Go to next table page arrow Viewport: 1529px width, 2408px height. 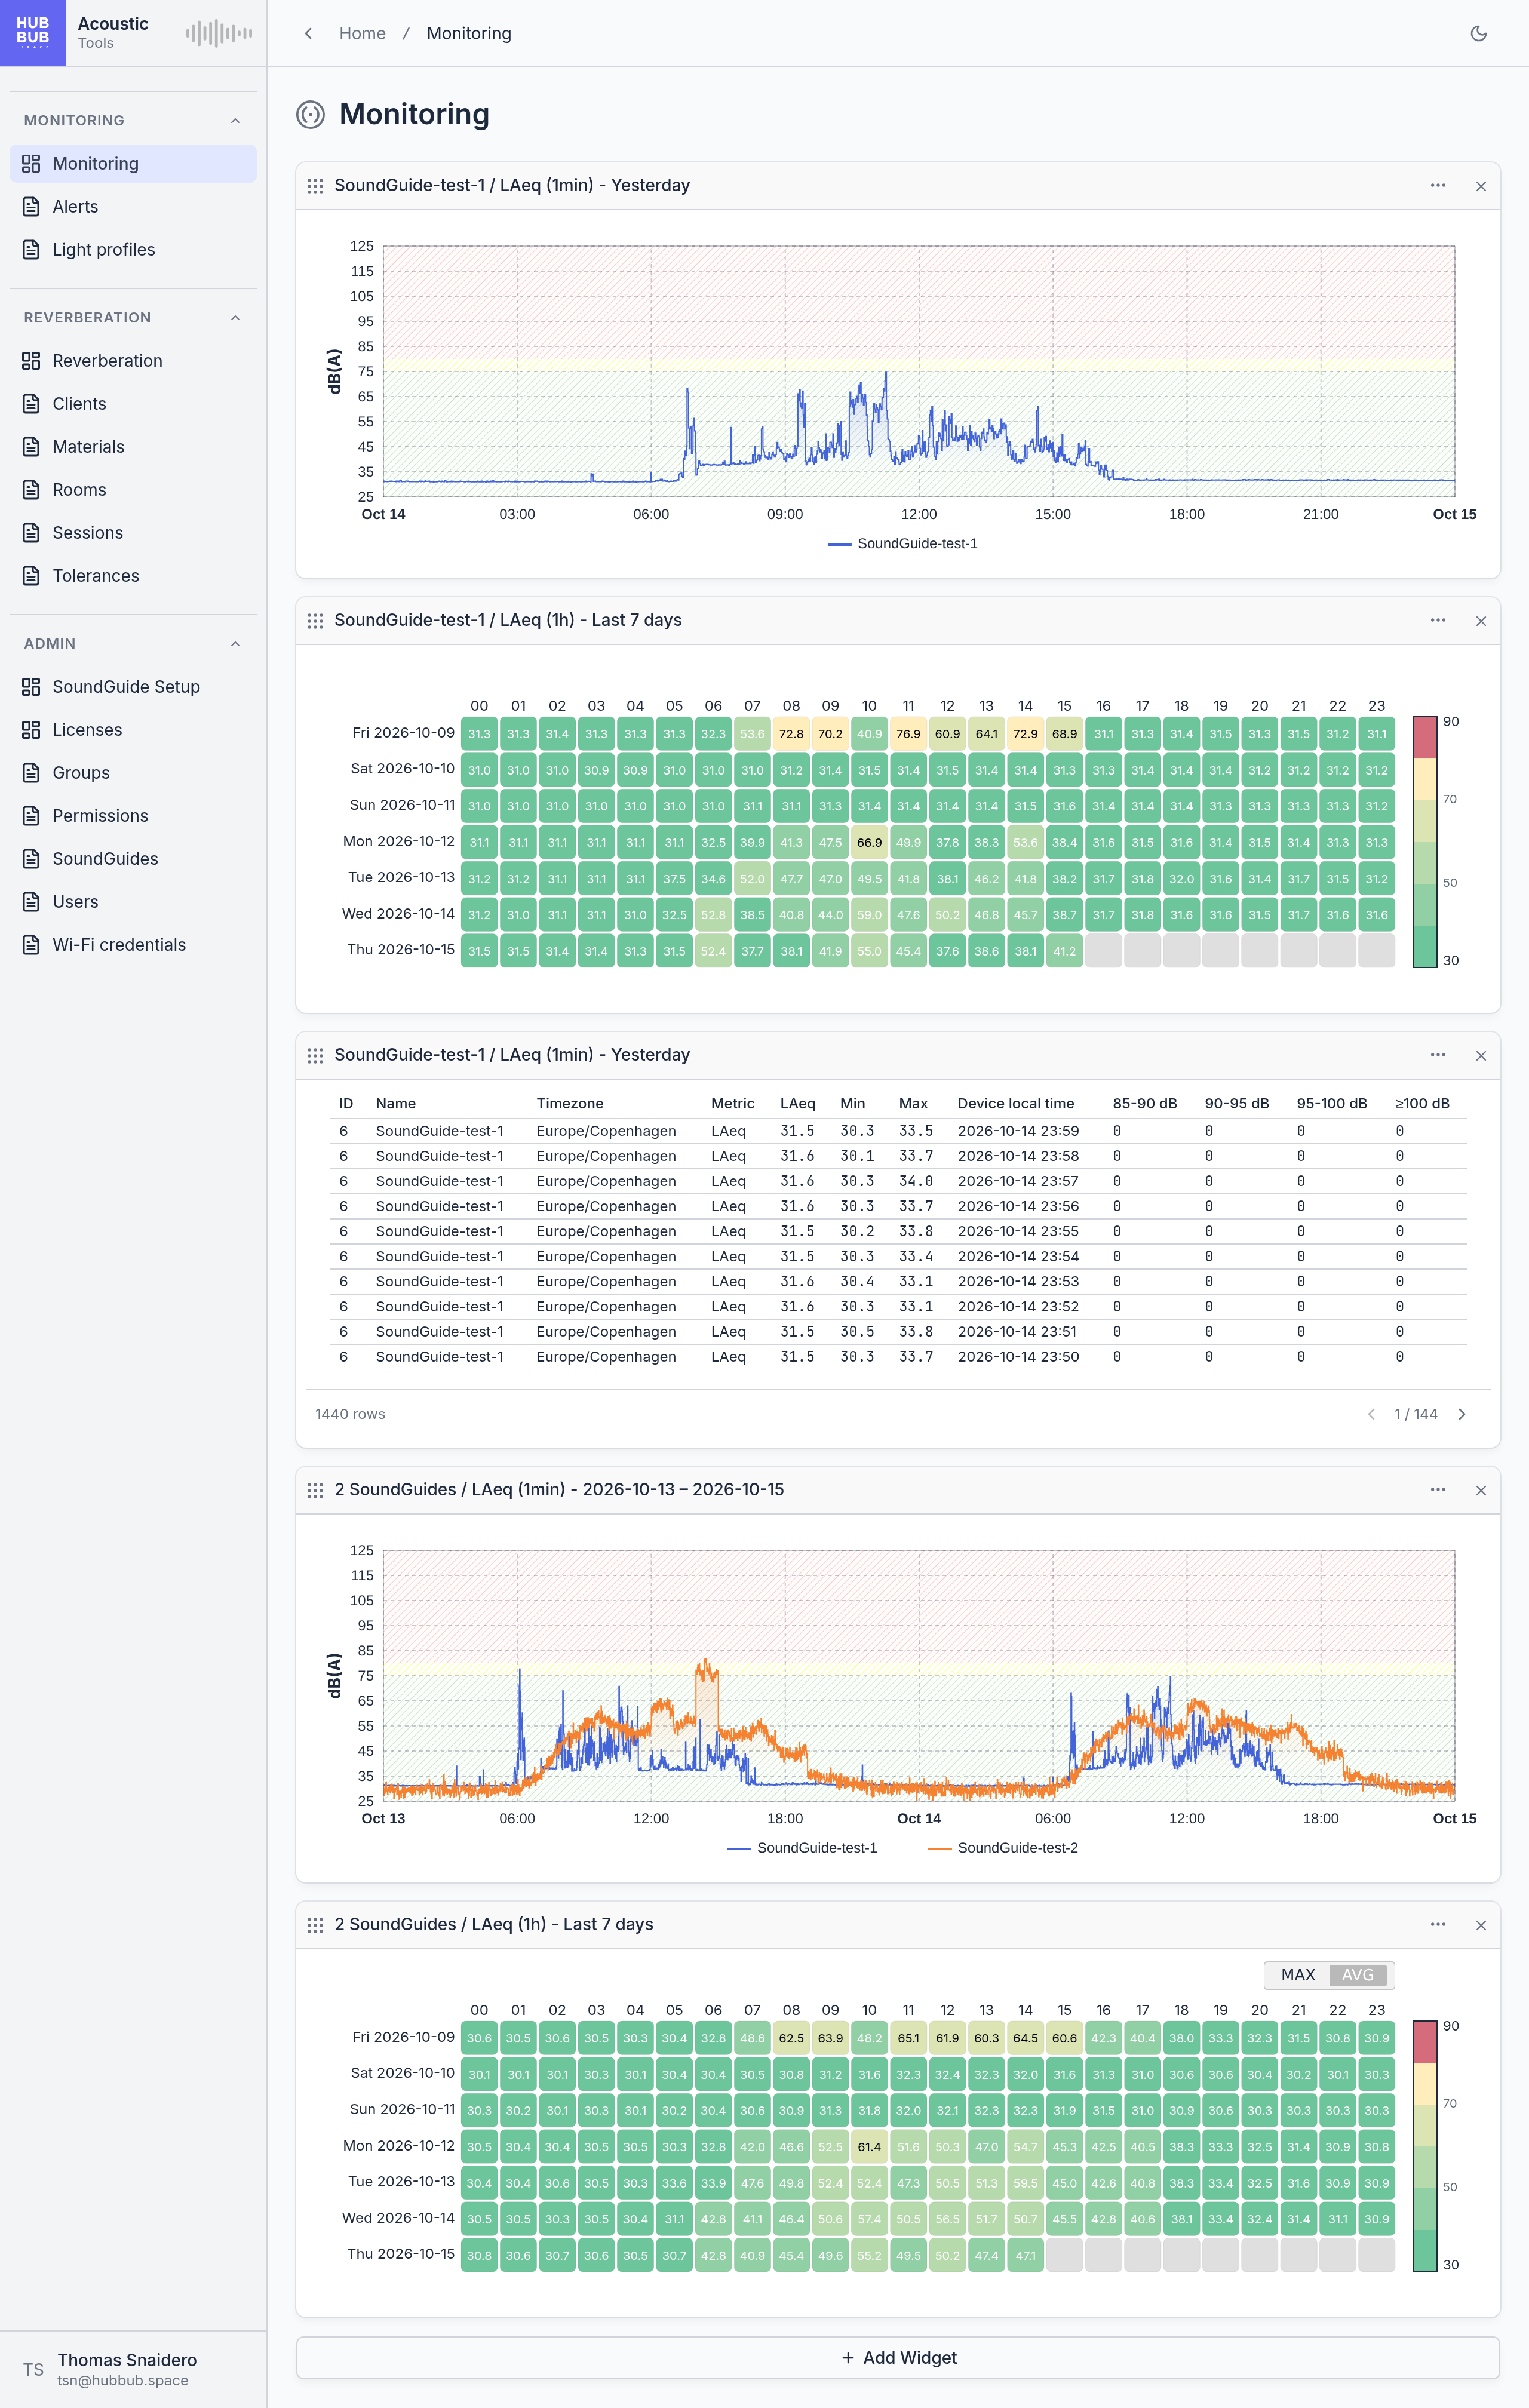tap(1462, 1414)
